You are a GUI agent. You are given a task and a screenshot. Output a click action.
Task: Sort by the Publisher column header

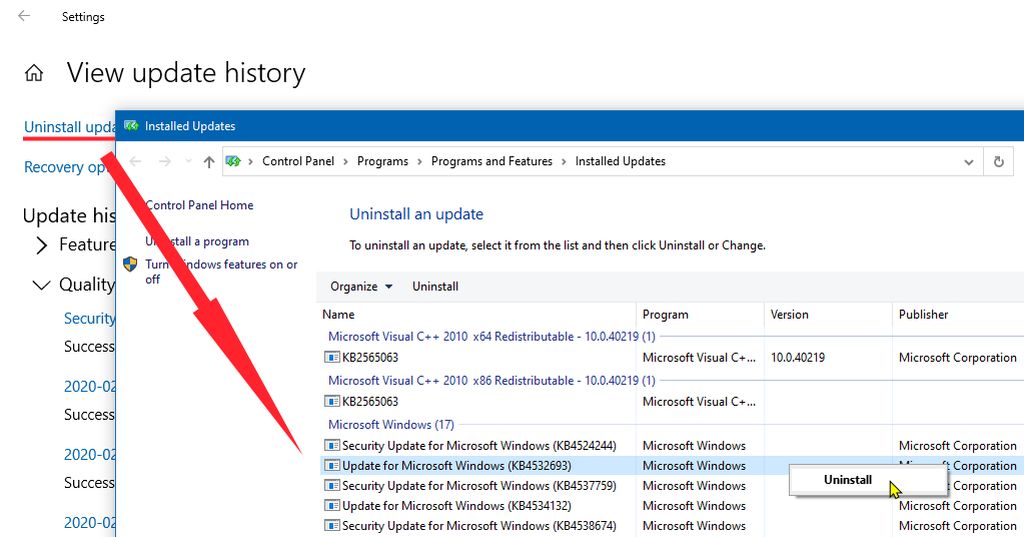923,315
